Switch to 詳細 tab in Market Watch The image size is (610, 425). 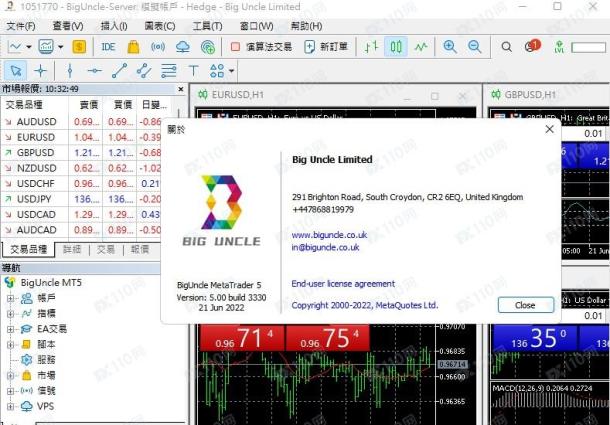point(72,249)
